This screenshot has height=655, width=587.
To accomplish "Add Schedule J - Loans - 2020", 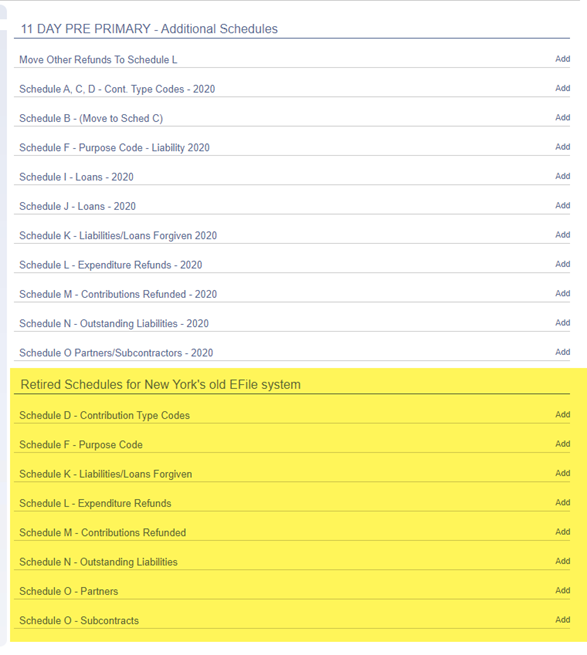I will (562, 205).
